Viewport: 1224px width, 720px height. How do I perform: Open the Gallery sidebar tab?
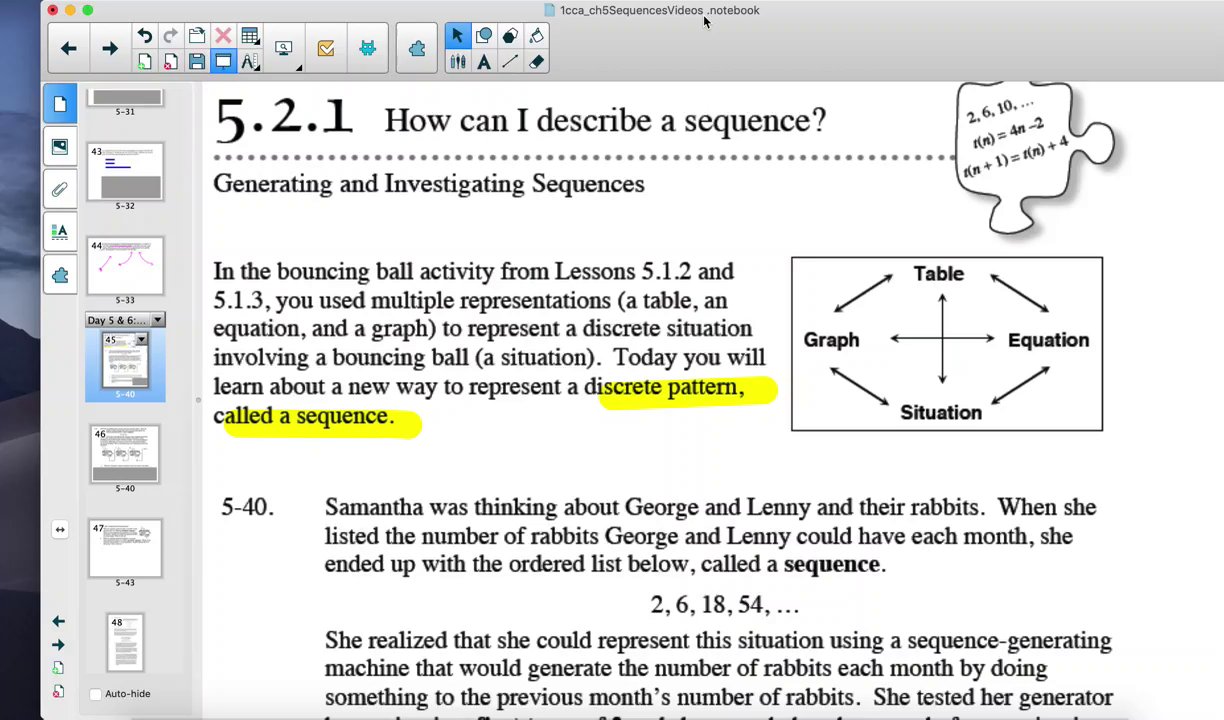click(x=60, y=147)
